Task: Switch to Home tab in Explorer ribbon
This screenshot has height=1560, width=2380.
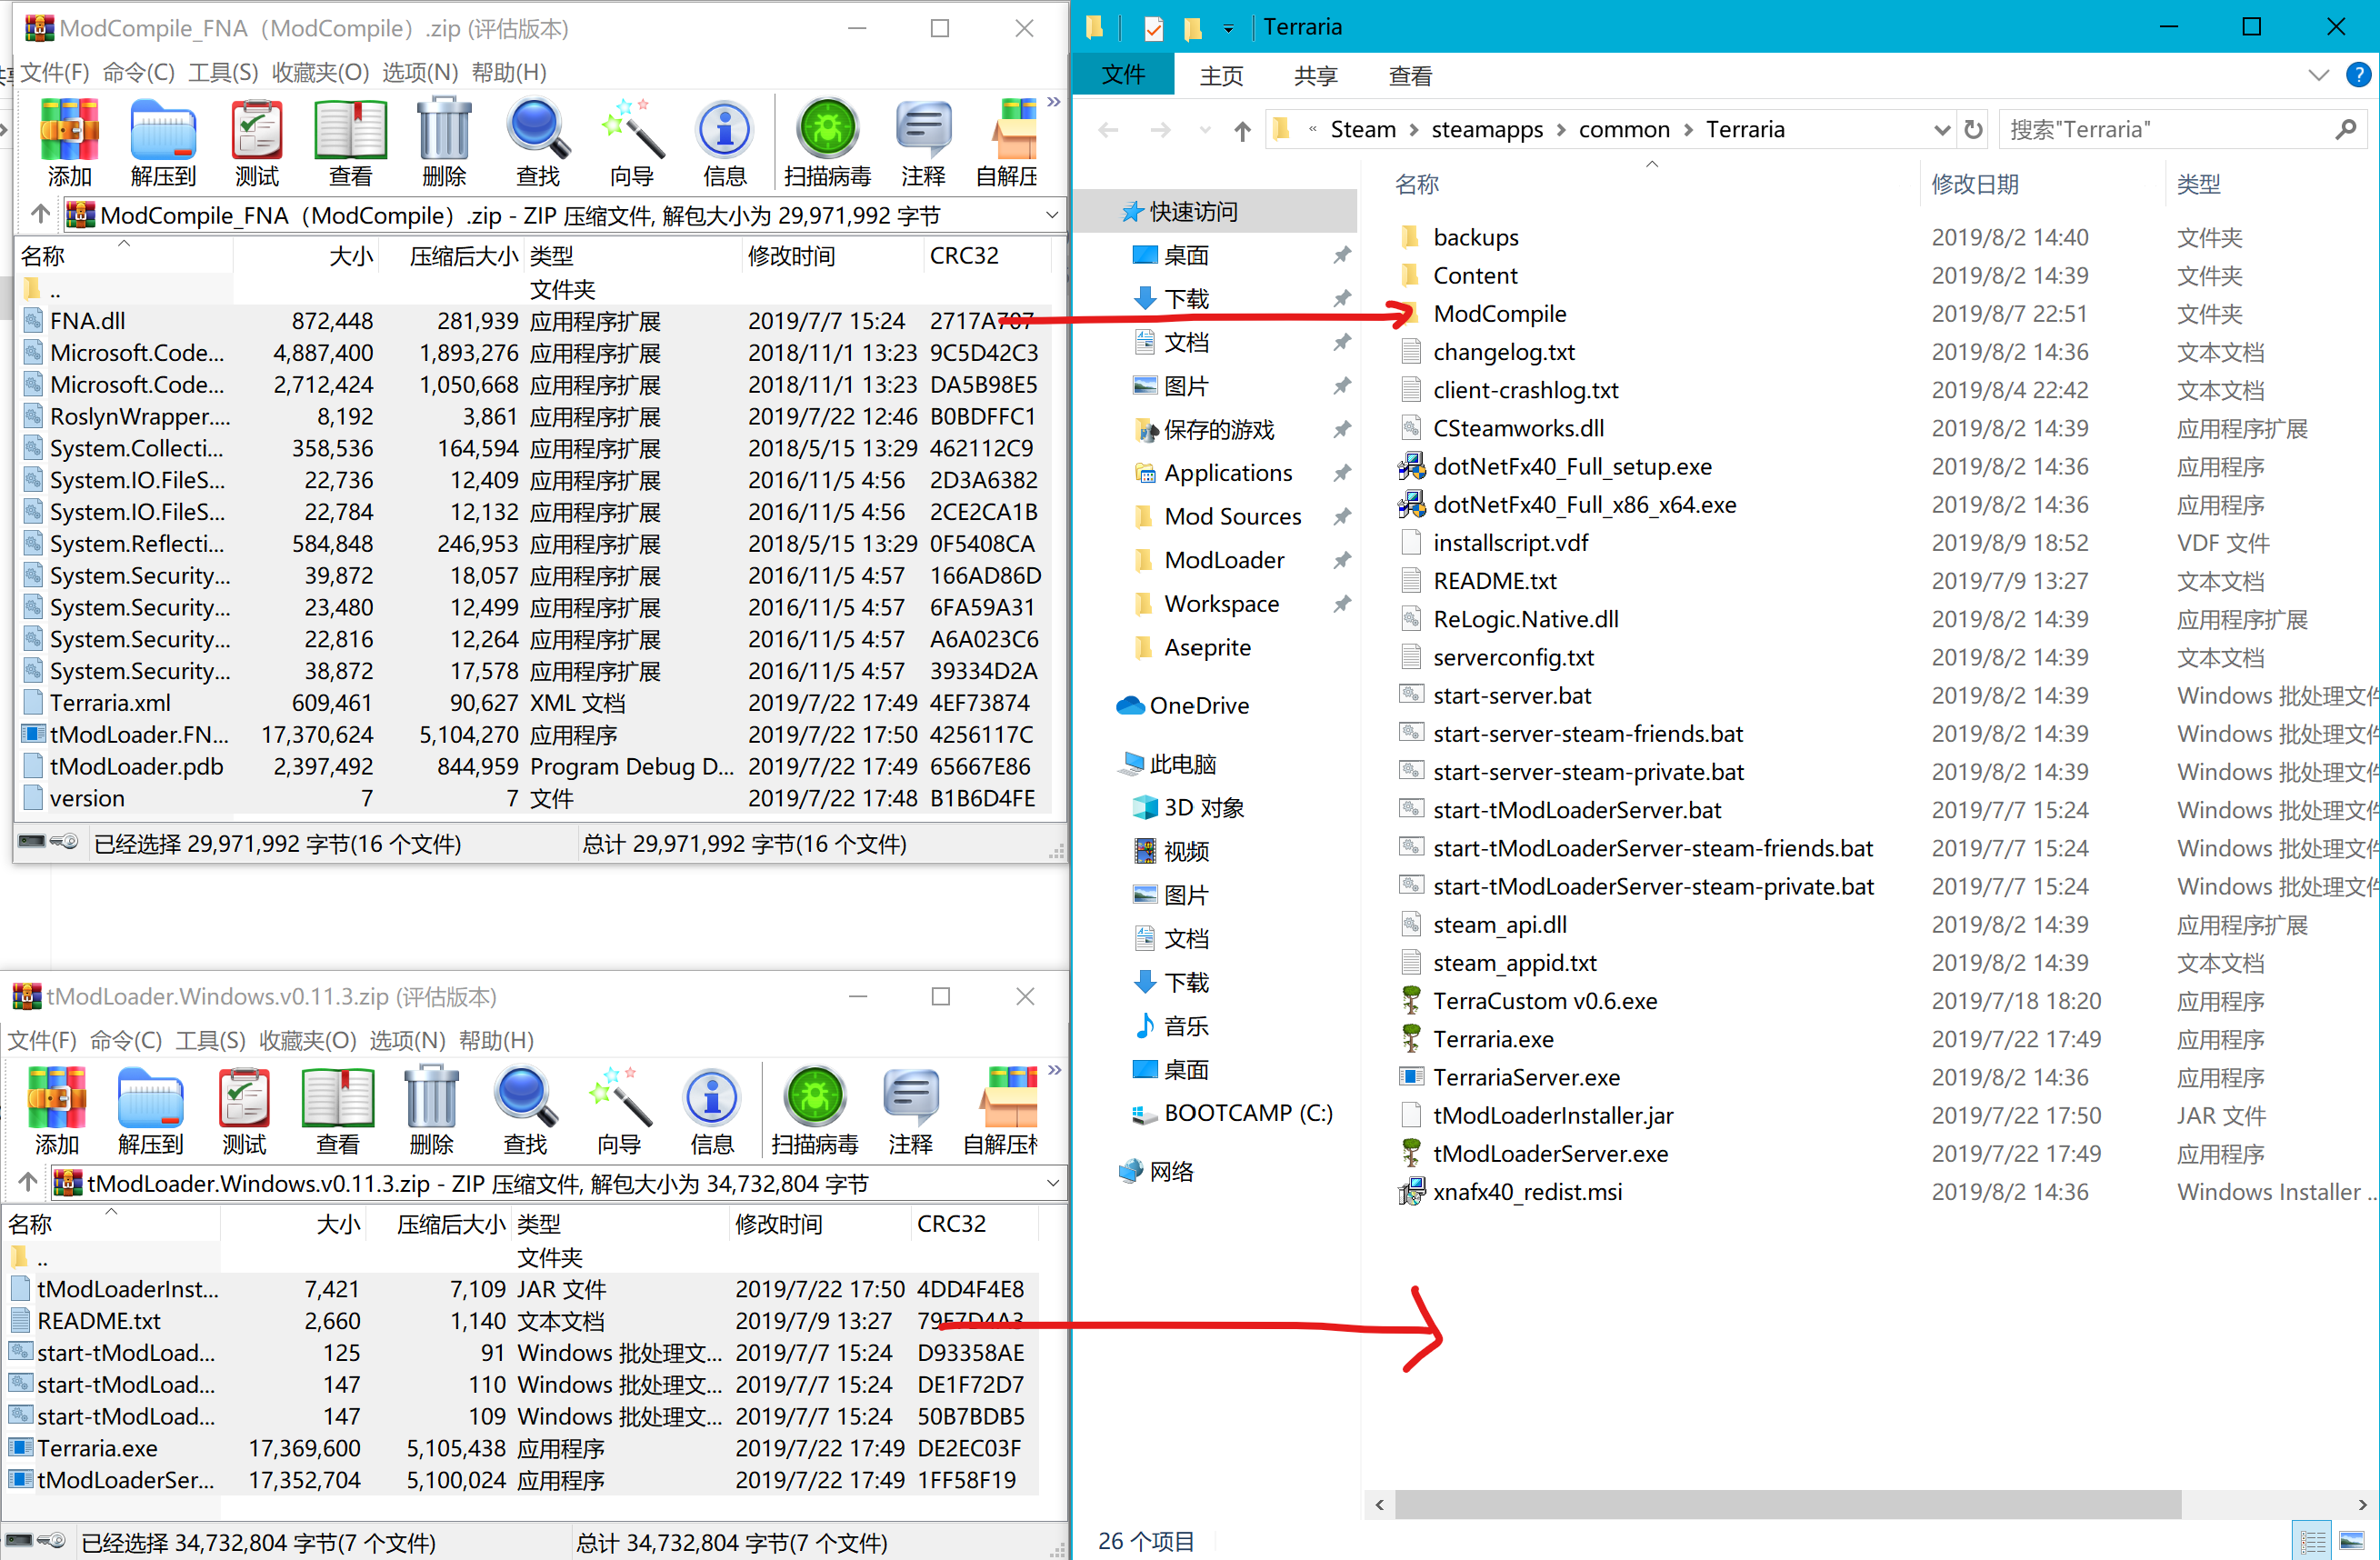Action: 1221,76
